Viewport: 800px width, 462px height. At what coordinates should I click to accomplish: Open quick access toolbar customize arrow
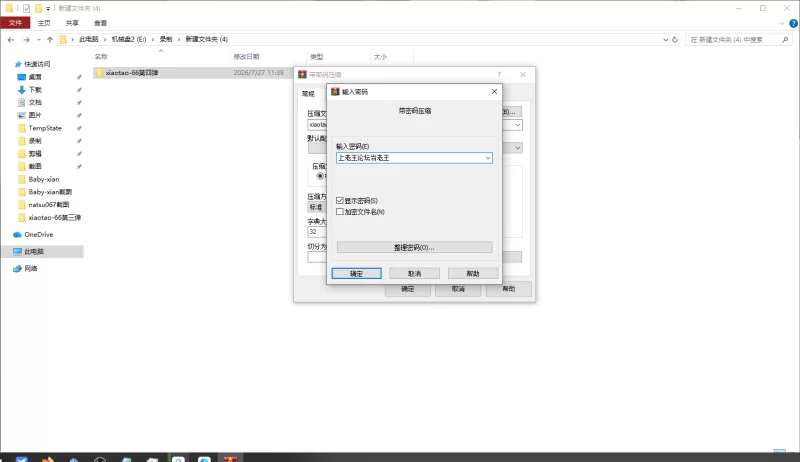48,9
